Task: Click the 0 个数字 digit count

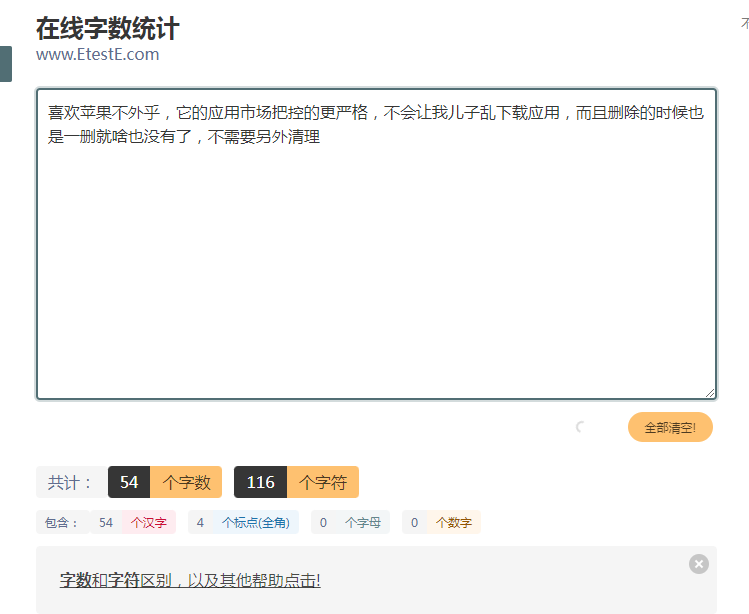Action: pos(441,522)
